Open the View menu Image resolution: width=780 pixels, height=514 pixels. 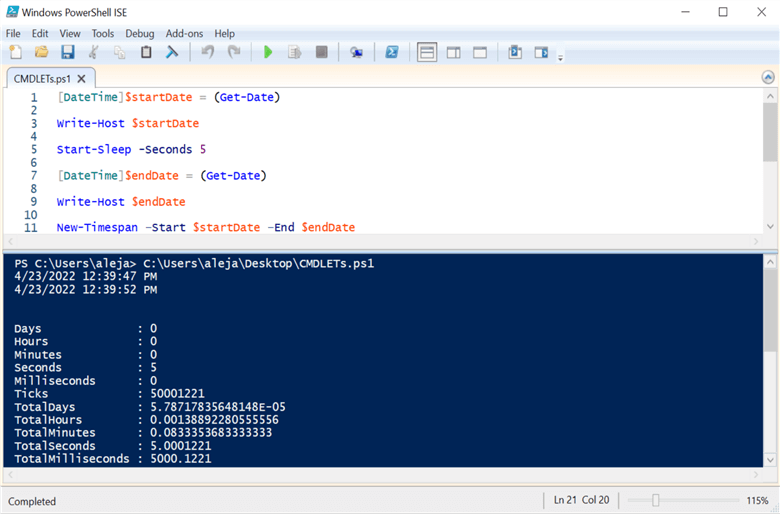click(x=70, y=33)
